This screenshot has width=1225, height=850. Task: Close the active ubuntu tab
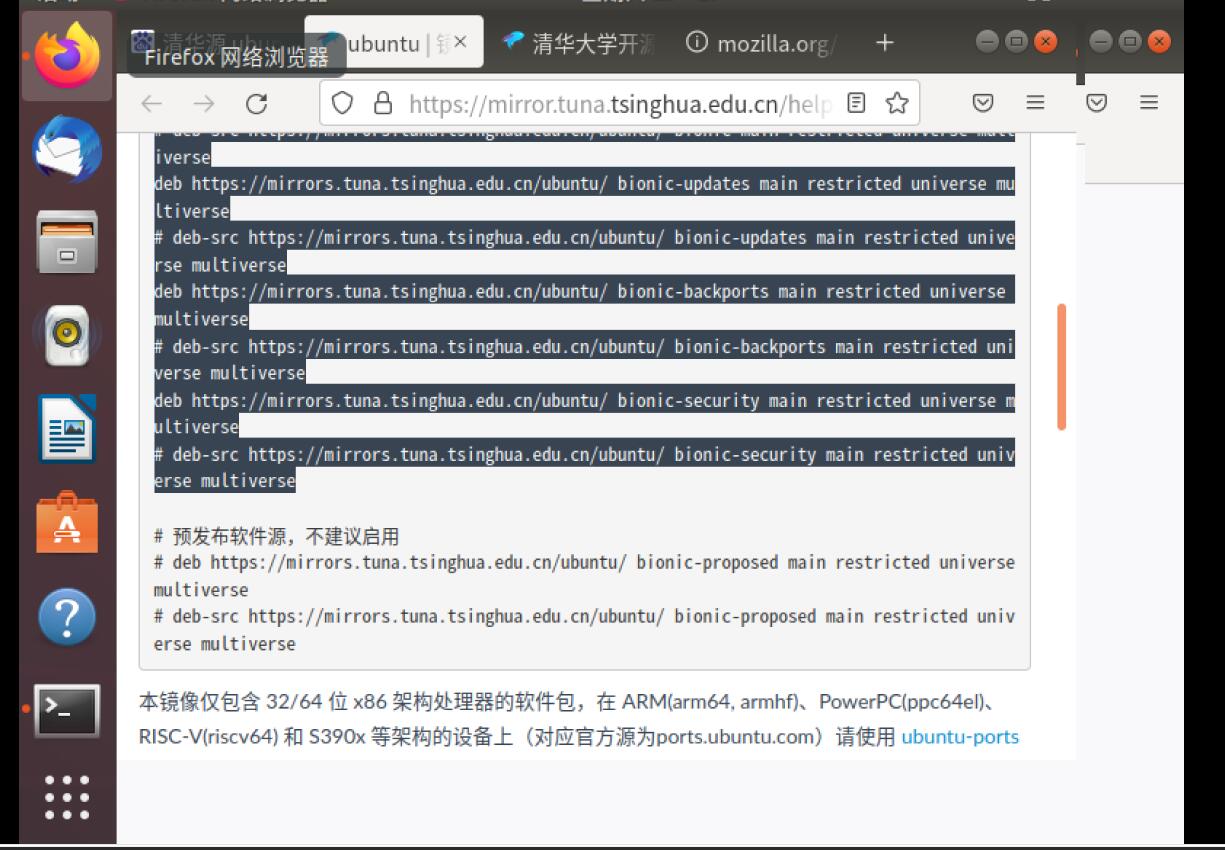460,42
